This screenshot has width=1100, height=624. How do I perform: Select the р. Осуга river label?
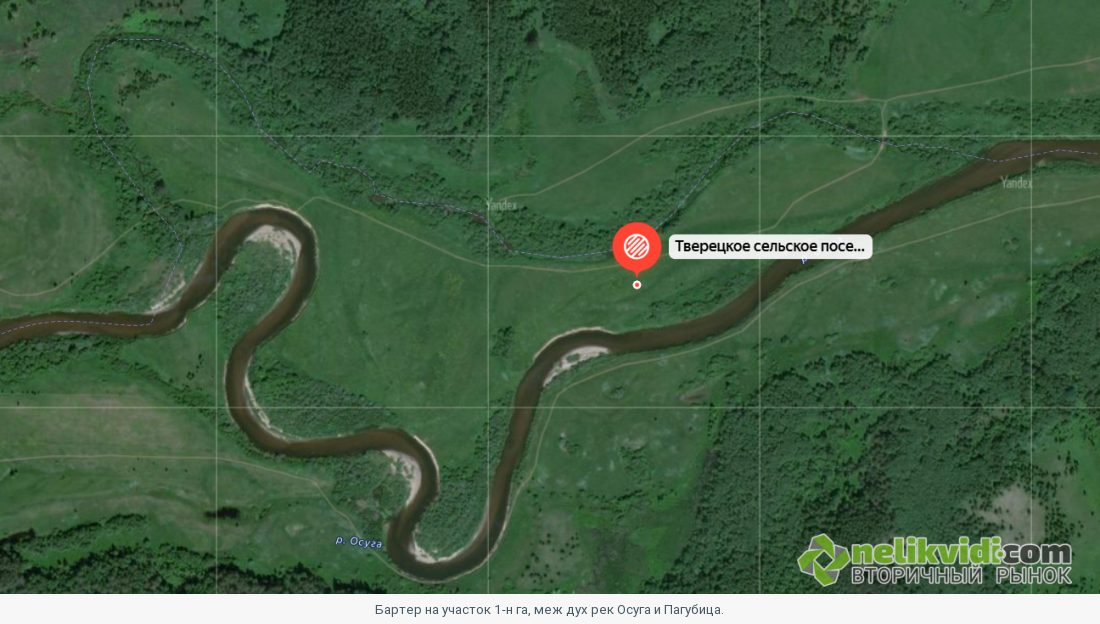[358, 542]
